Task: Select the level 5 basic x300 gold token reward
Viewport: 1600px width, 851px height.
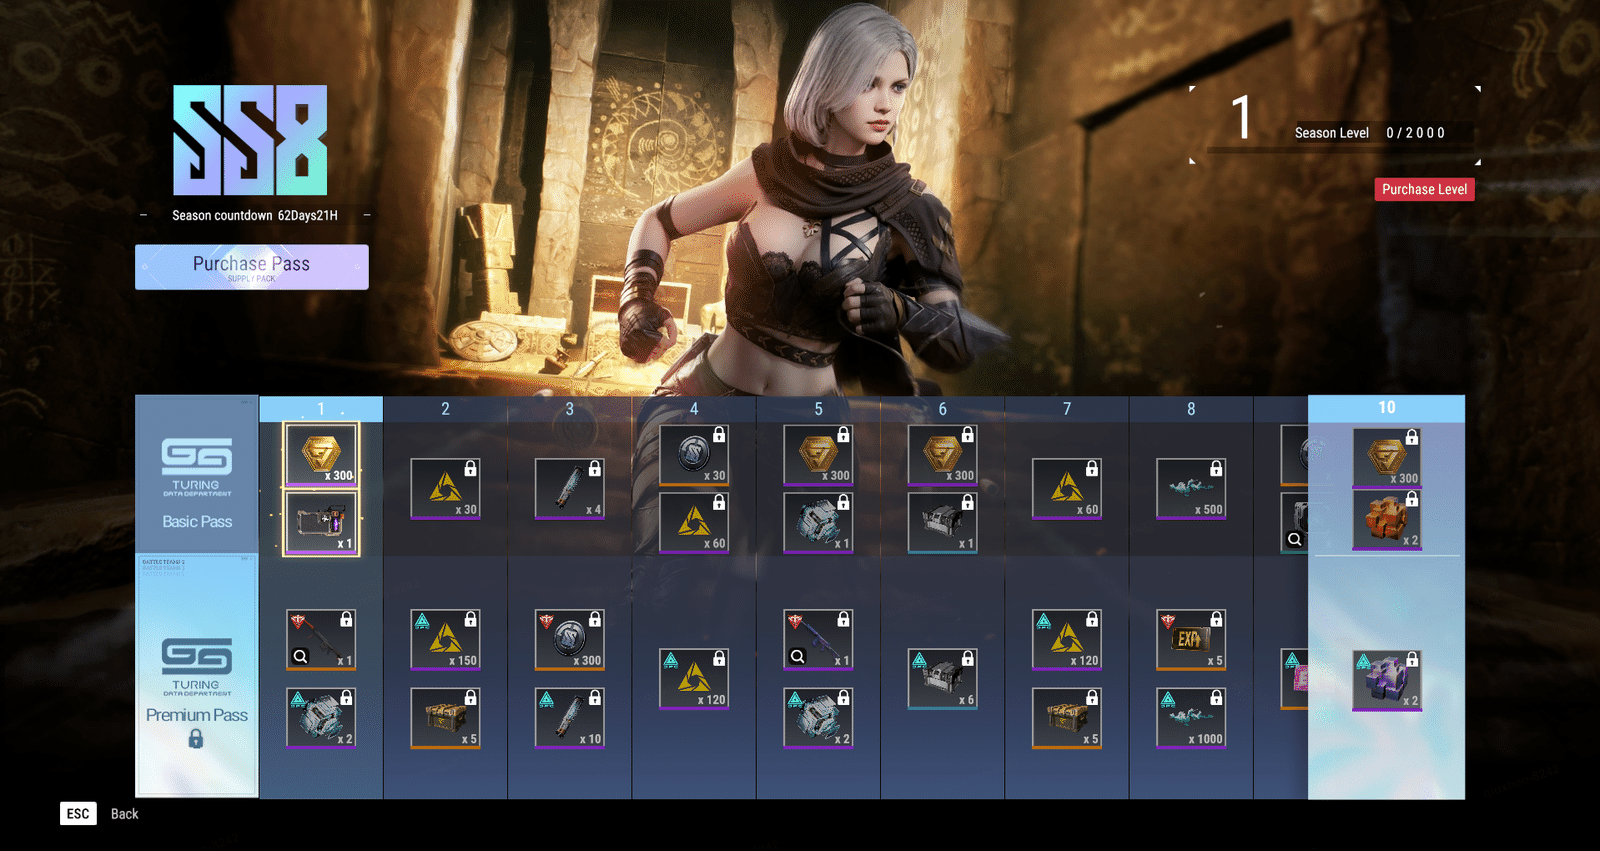Action: (x=818, y=455)
